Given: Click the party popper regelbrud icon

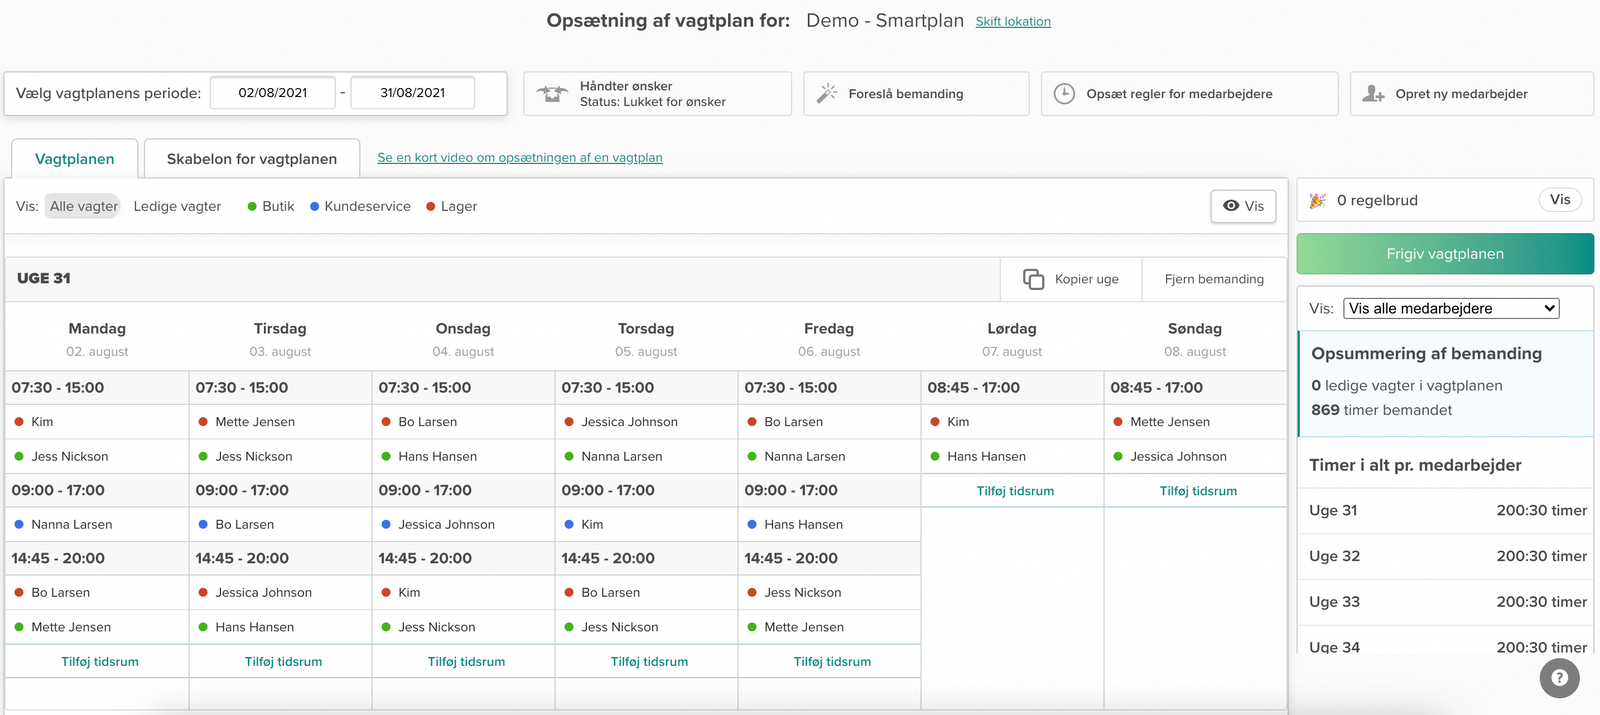Looking at the screenshot, I should (x=1318, y=200).
